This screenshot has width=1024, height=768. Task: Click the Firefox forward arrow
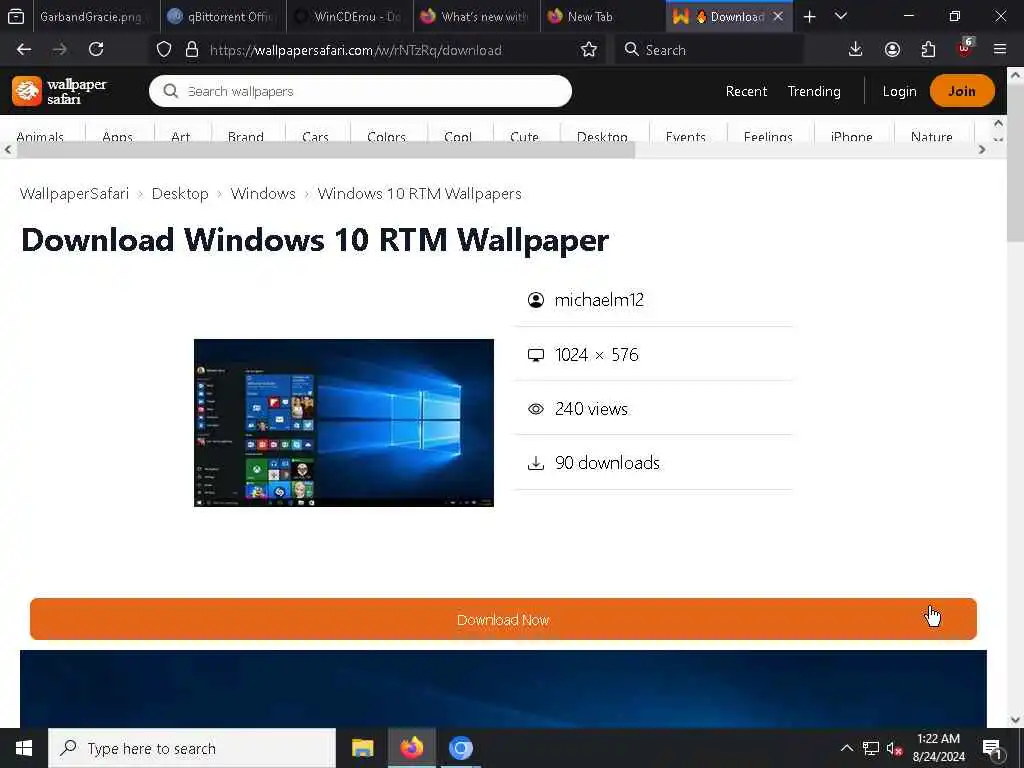pos(59,50)
